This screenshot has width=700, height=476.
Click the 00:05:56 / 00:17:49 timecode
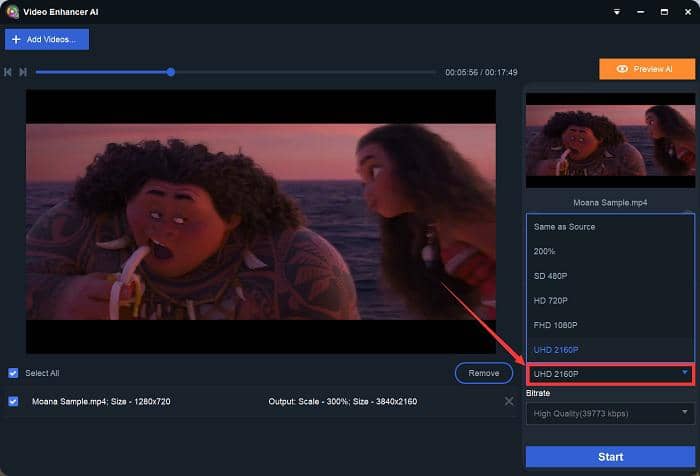pos(481,72)
